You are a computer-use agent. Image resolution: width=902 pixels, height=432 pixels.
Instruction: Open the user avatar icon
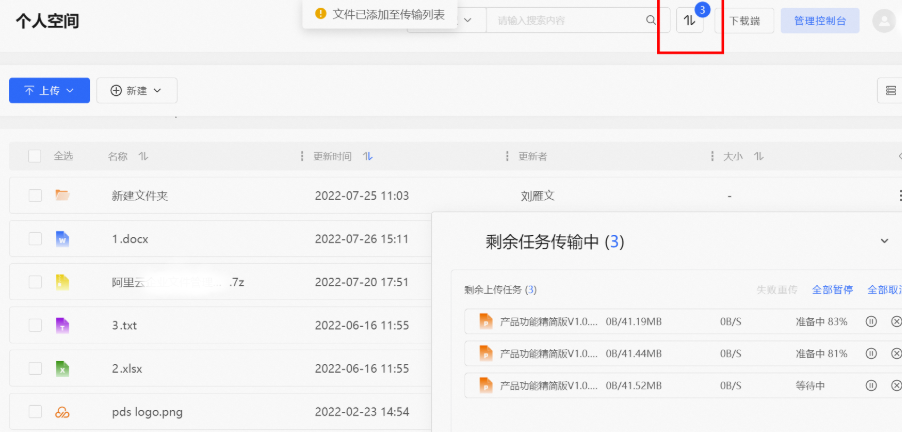(884, 21)
